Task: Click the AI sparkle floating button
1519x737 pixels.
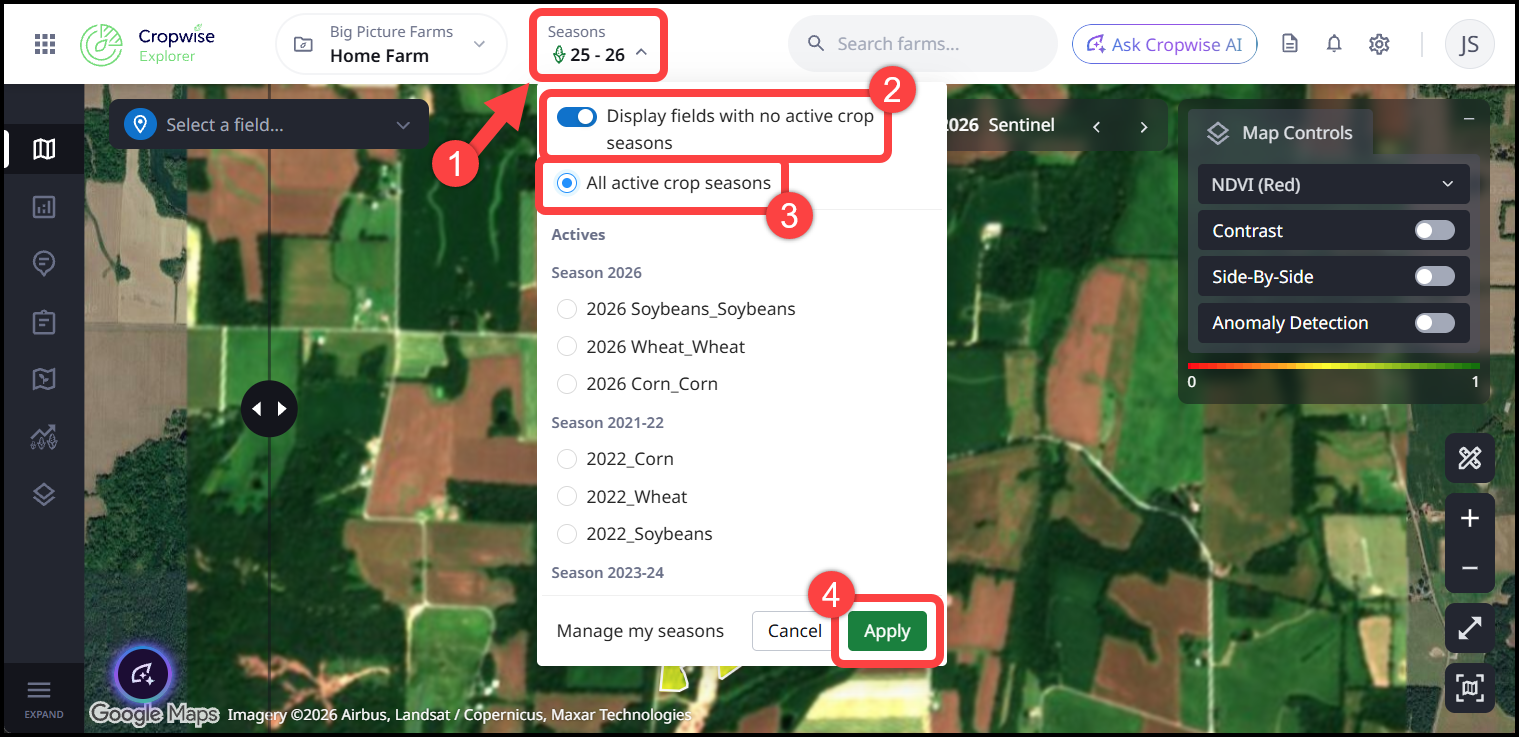Action: coord(142,674)
